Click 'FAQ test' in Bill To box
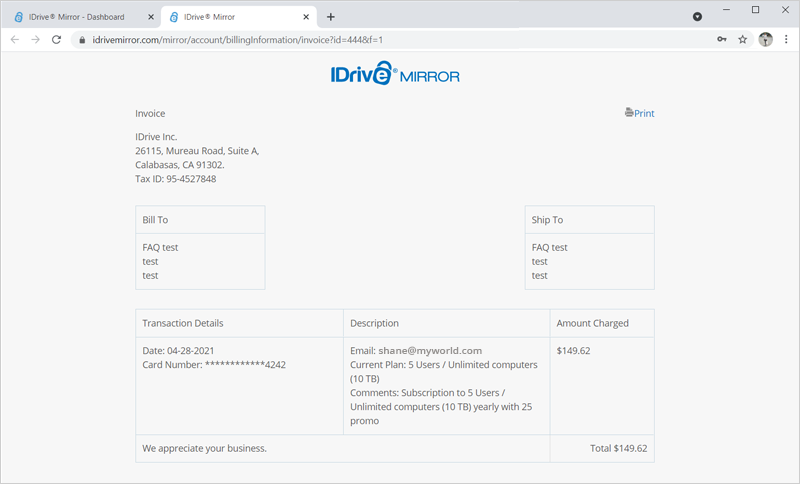 coord(160,247)
